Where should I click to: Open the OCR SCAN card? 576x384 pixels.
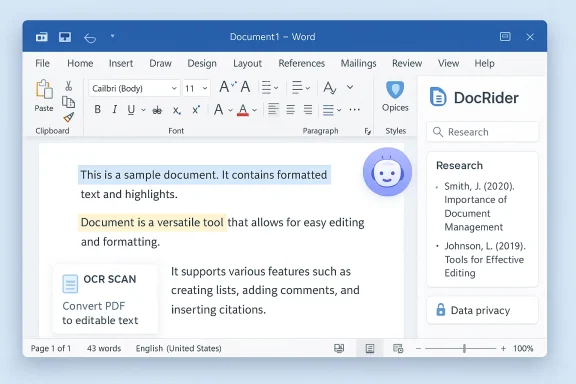click(x=105, y=299)
